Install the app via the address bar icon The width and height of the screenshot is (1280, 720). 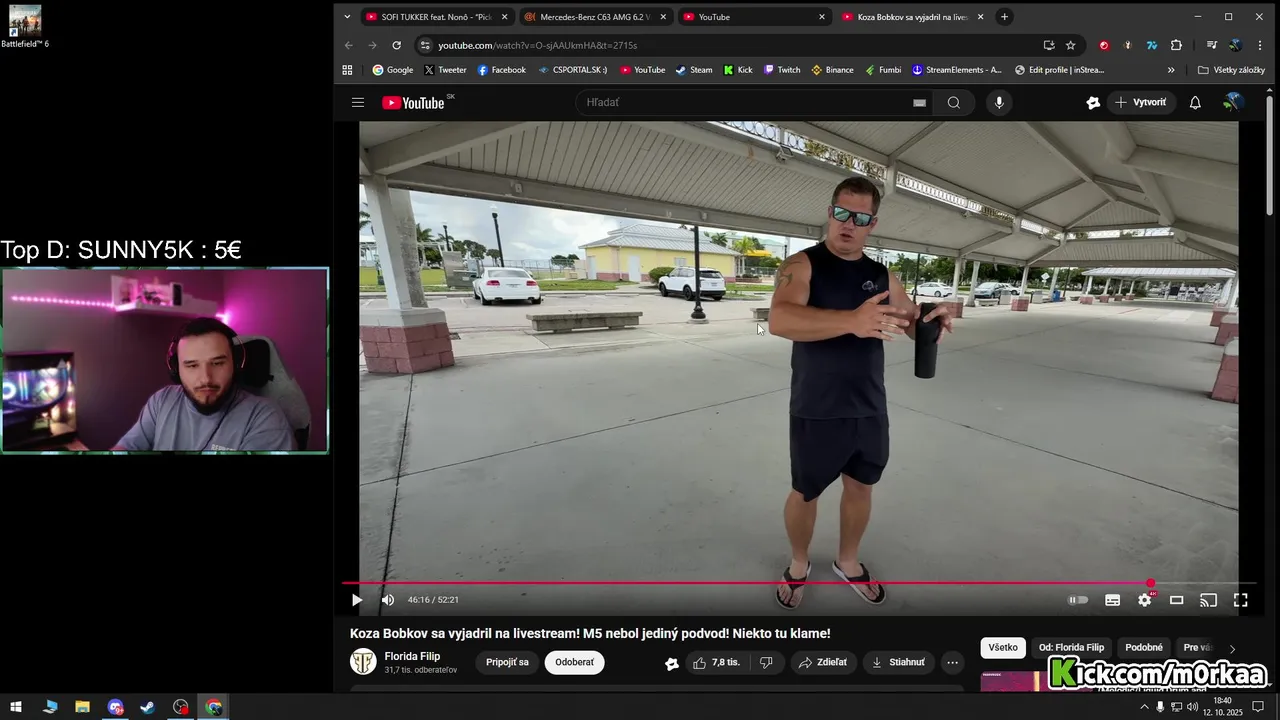point(1048,45)
